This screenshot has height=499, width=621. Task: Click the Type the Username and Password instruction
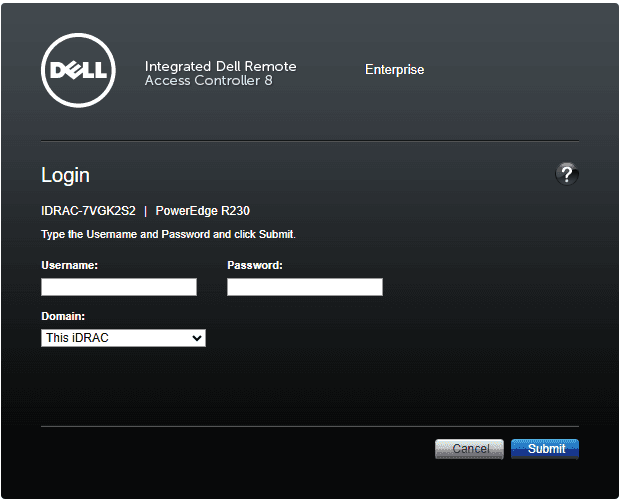[168, 234]
